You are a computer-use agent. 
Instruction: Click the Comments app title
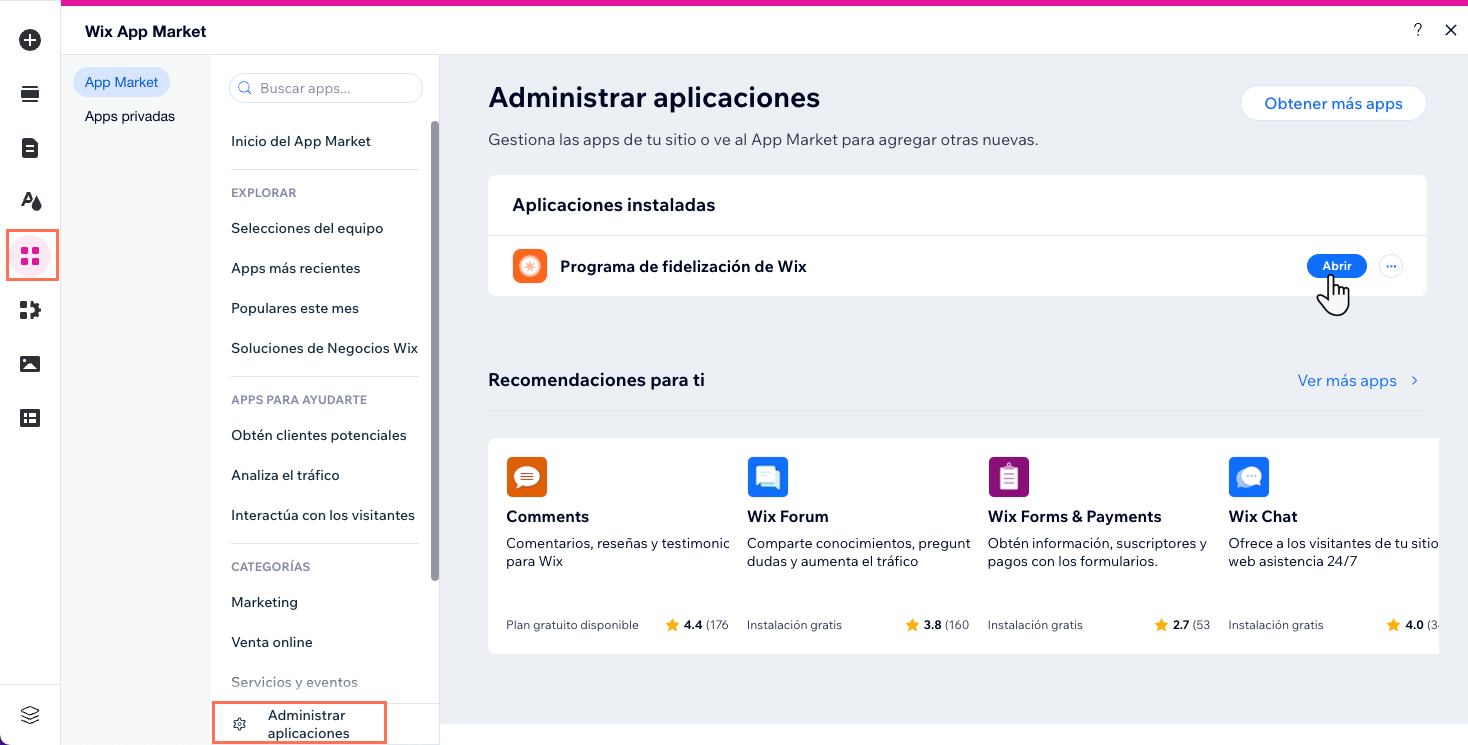point(548,516)
